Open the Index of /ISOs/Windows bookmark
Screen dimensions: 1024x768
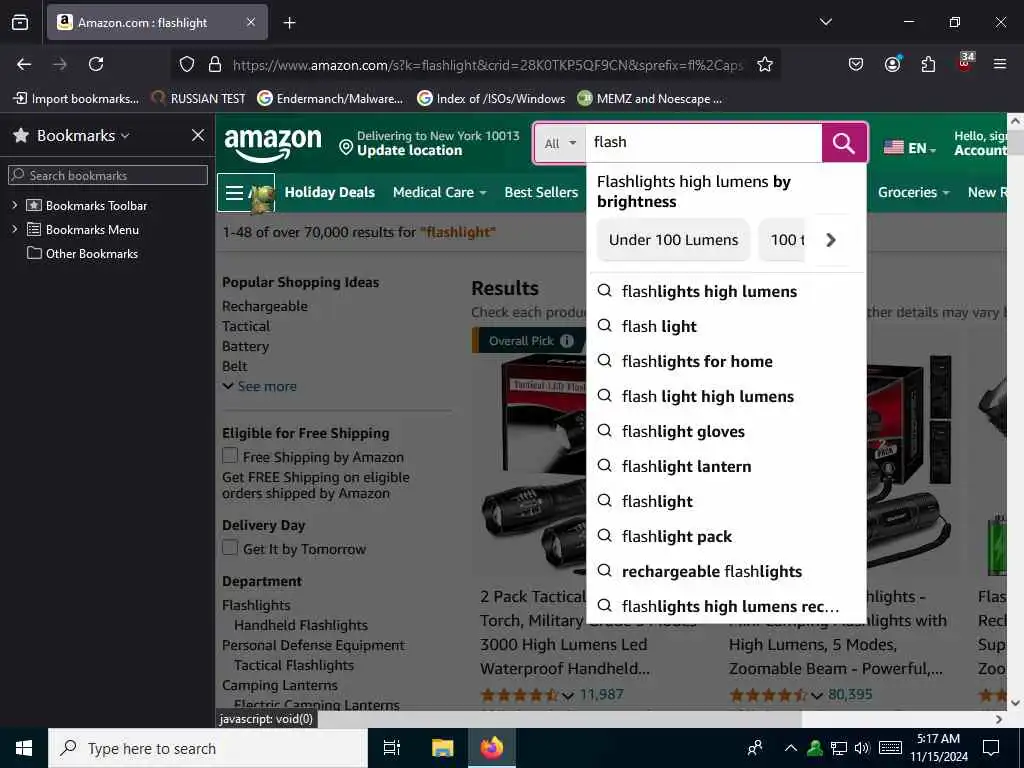492,99
